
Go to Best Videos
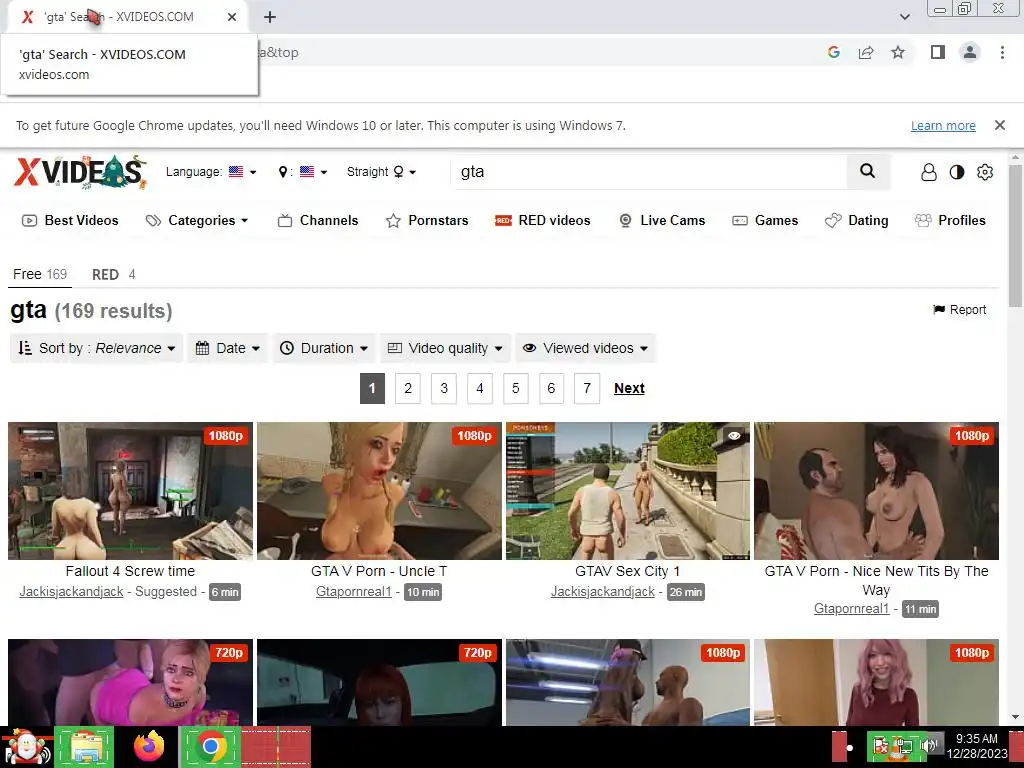point(71,221)
